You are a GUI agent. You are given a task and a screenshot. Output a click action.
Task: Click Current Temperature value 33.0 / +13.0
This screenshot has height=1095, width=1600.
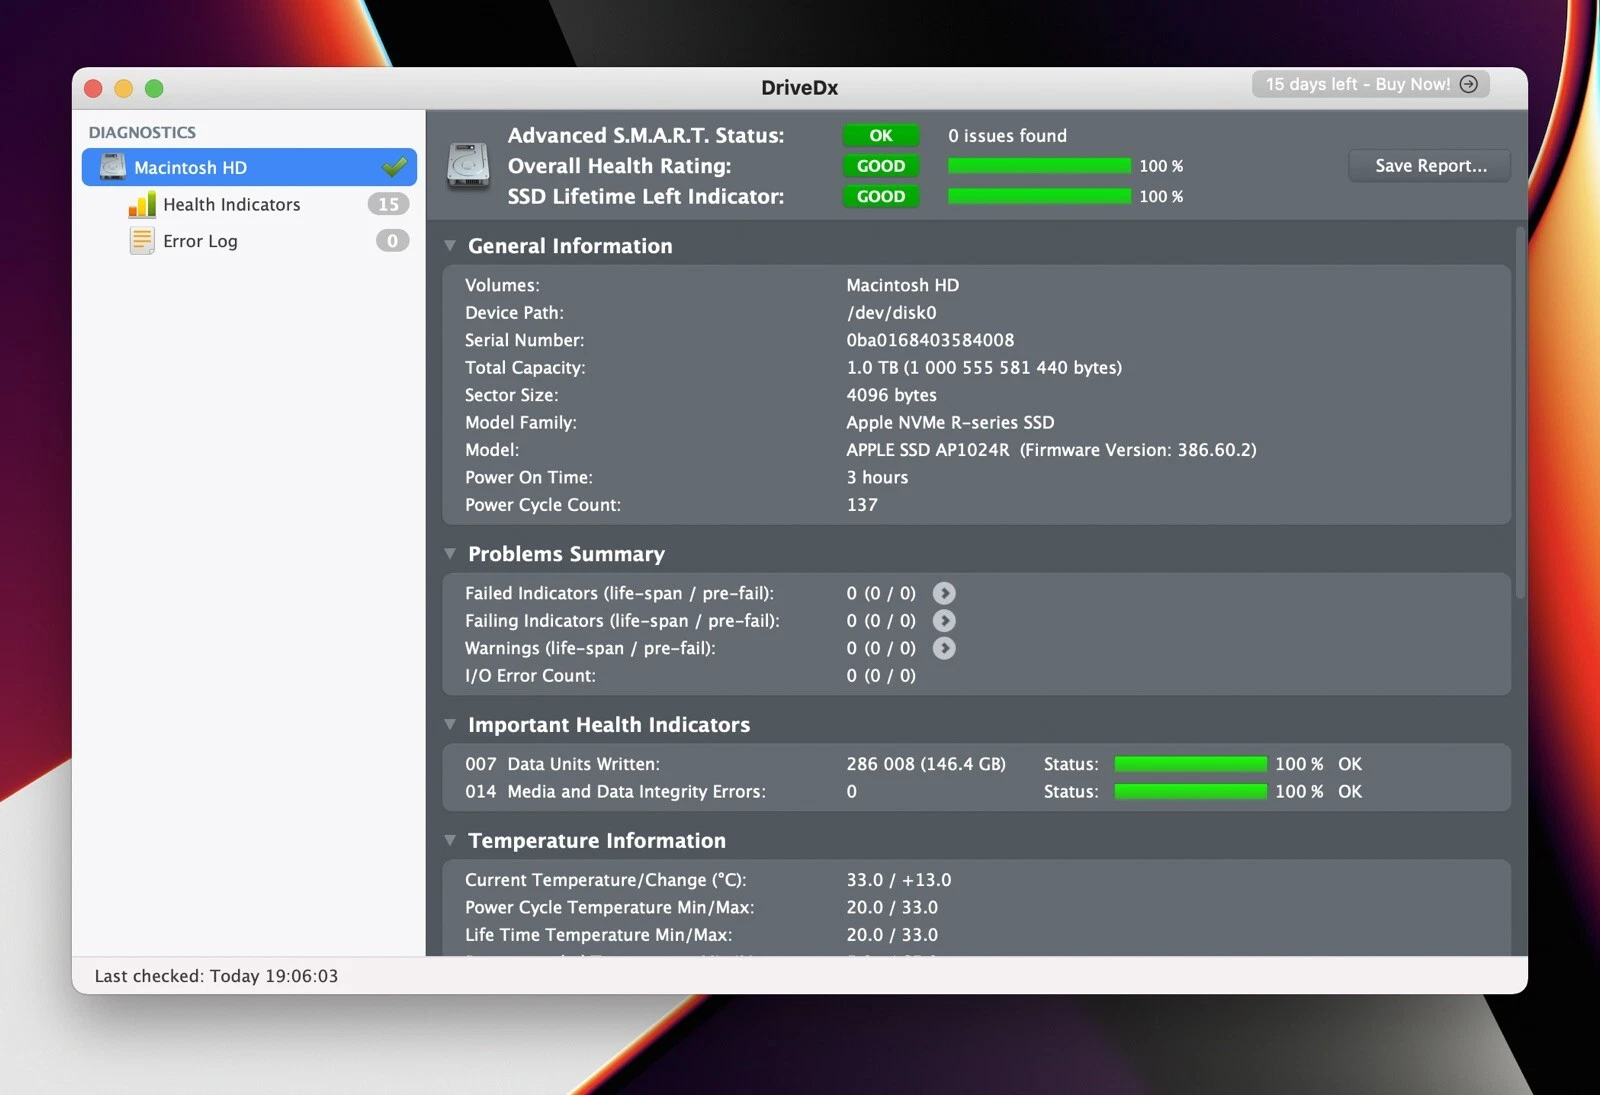(x=899, y=880)
